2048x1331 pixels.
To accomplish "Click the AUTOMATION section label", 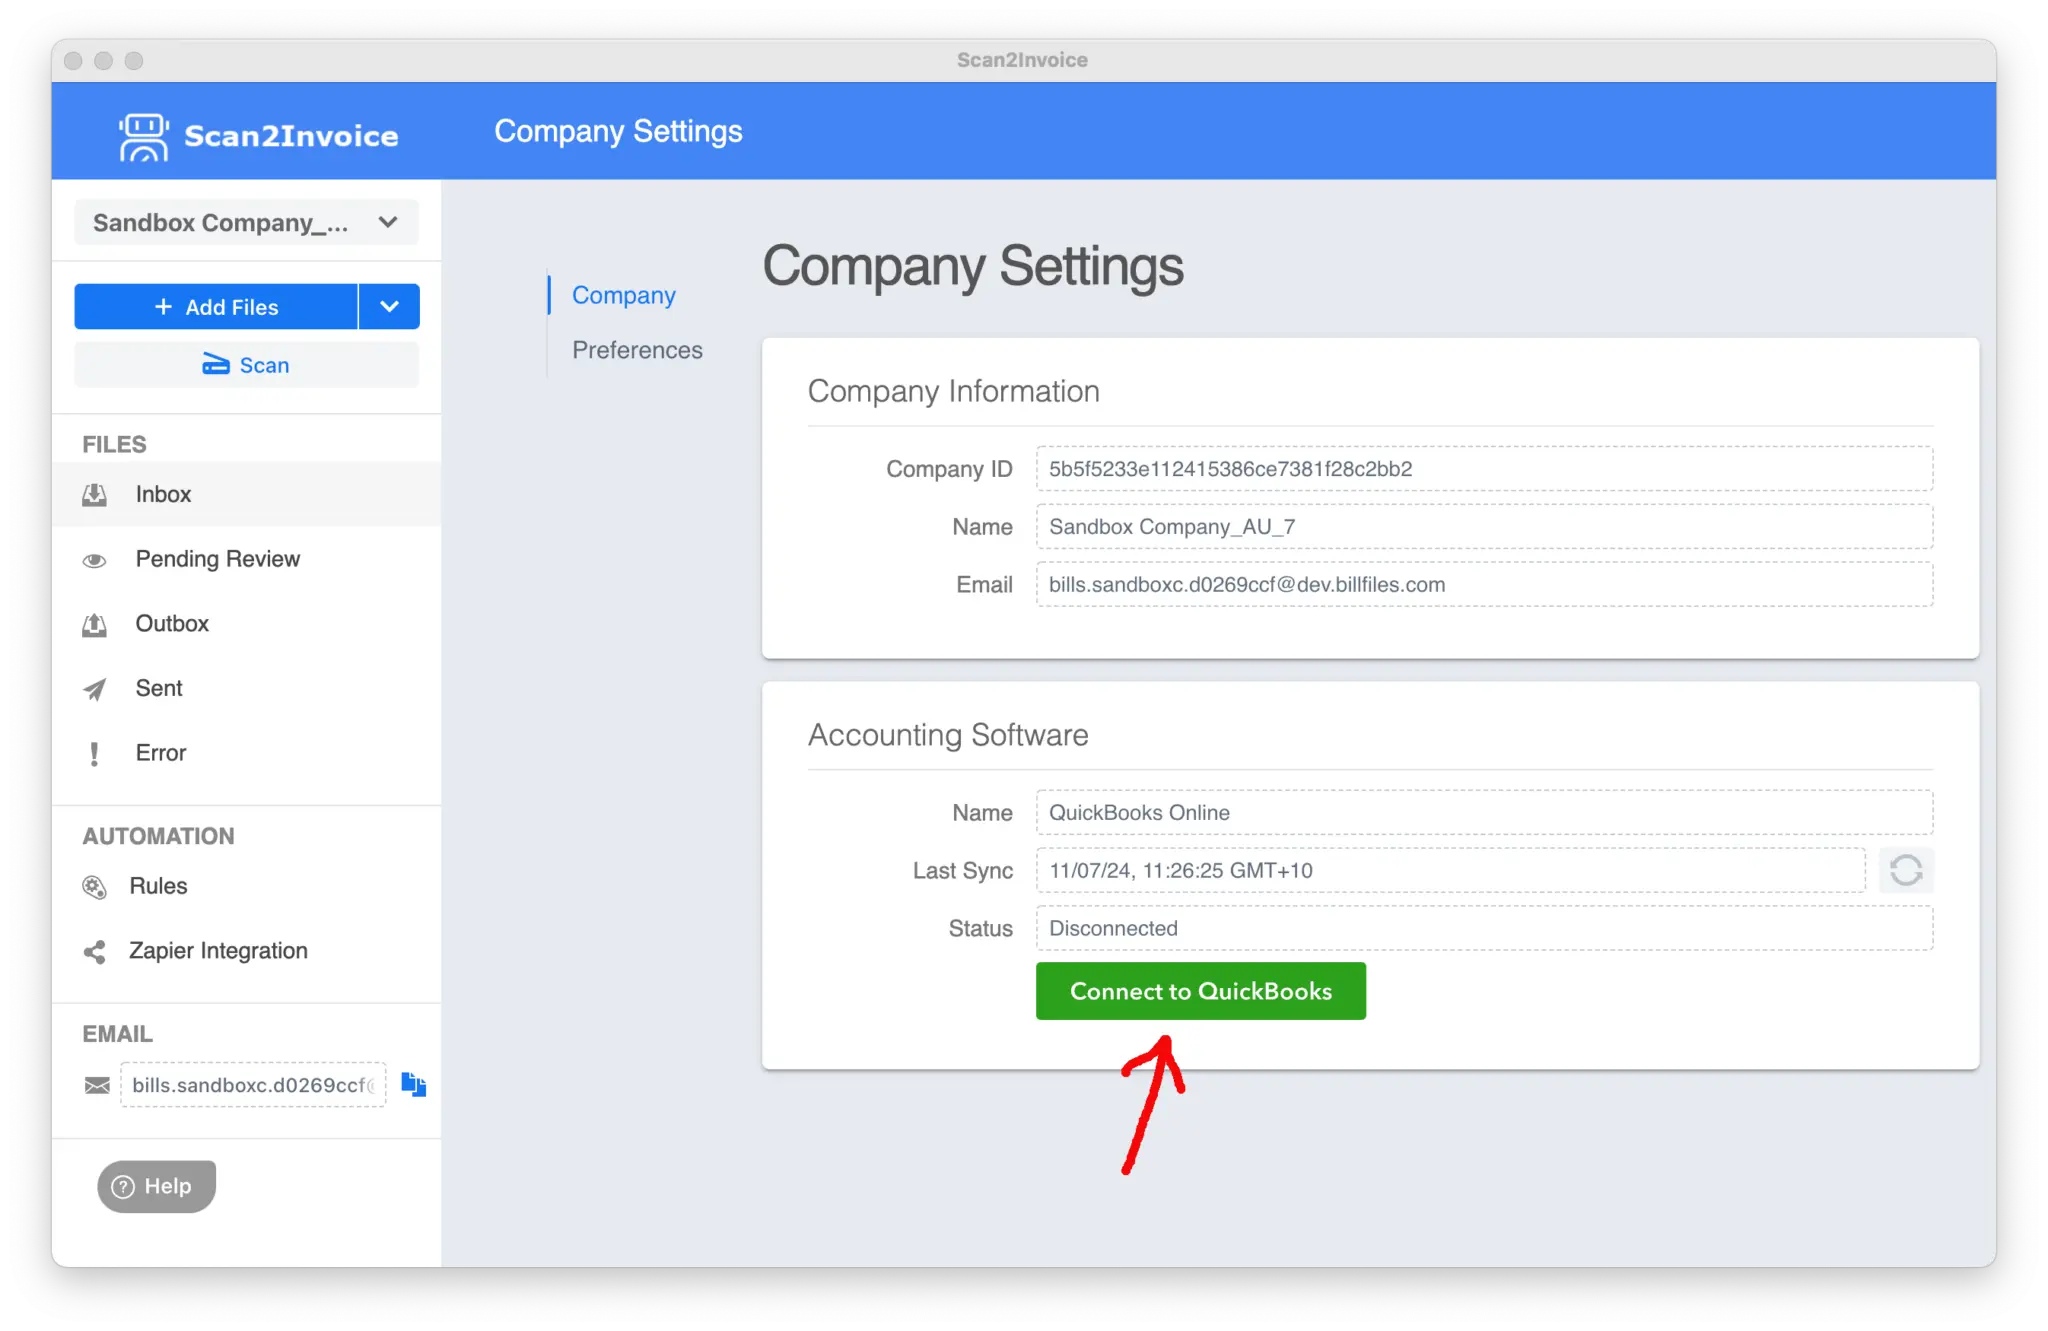I will 158,836.
